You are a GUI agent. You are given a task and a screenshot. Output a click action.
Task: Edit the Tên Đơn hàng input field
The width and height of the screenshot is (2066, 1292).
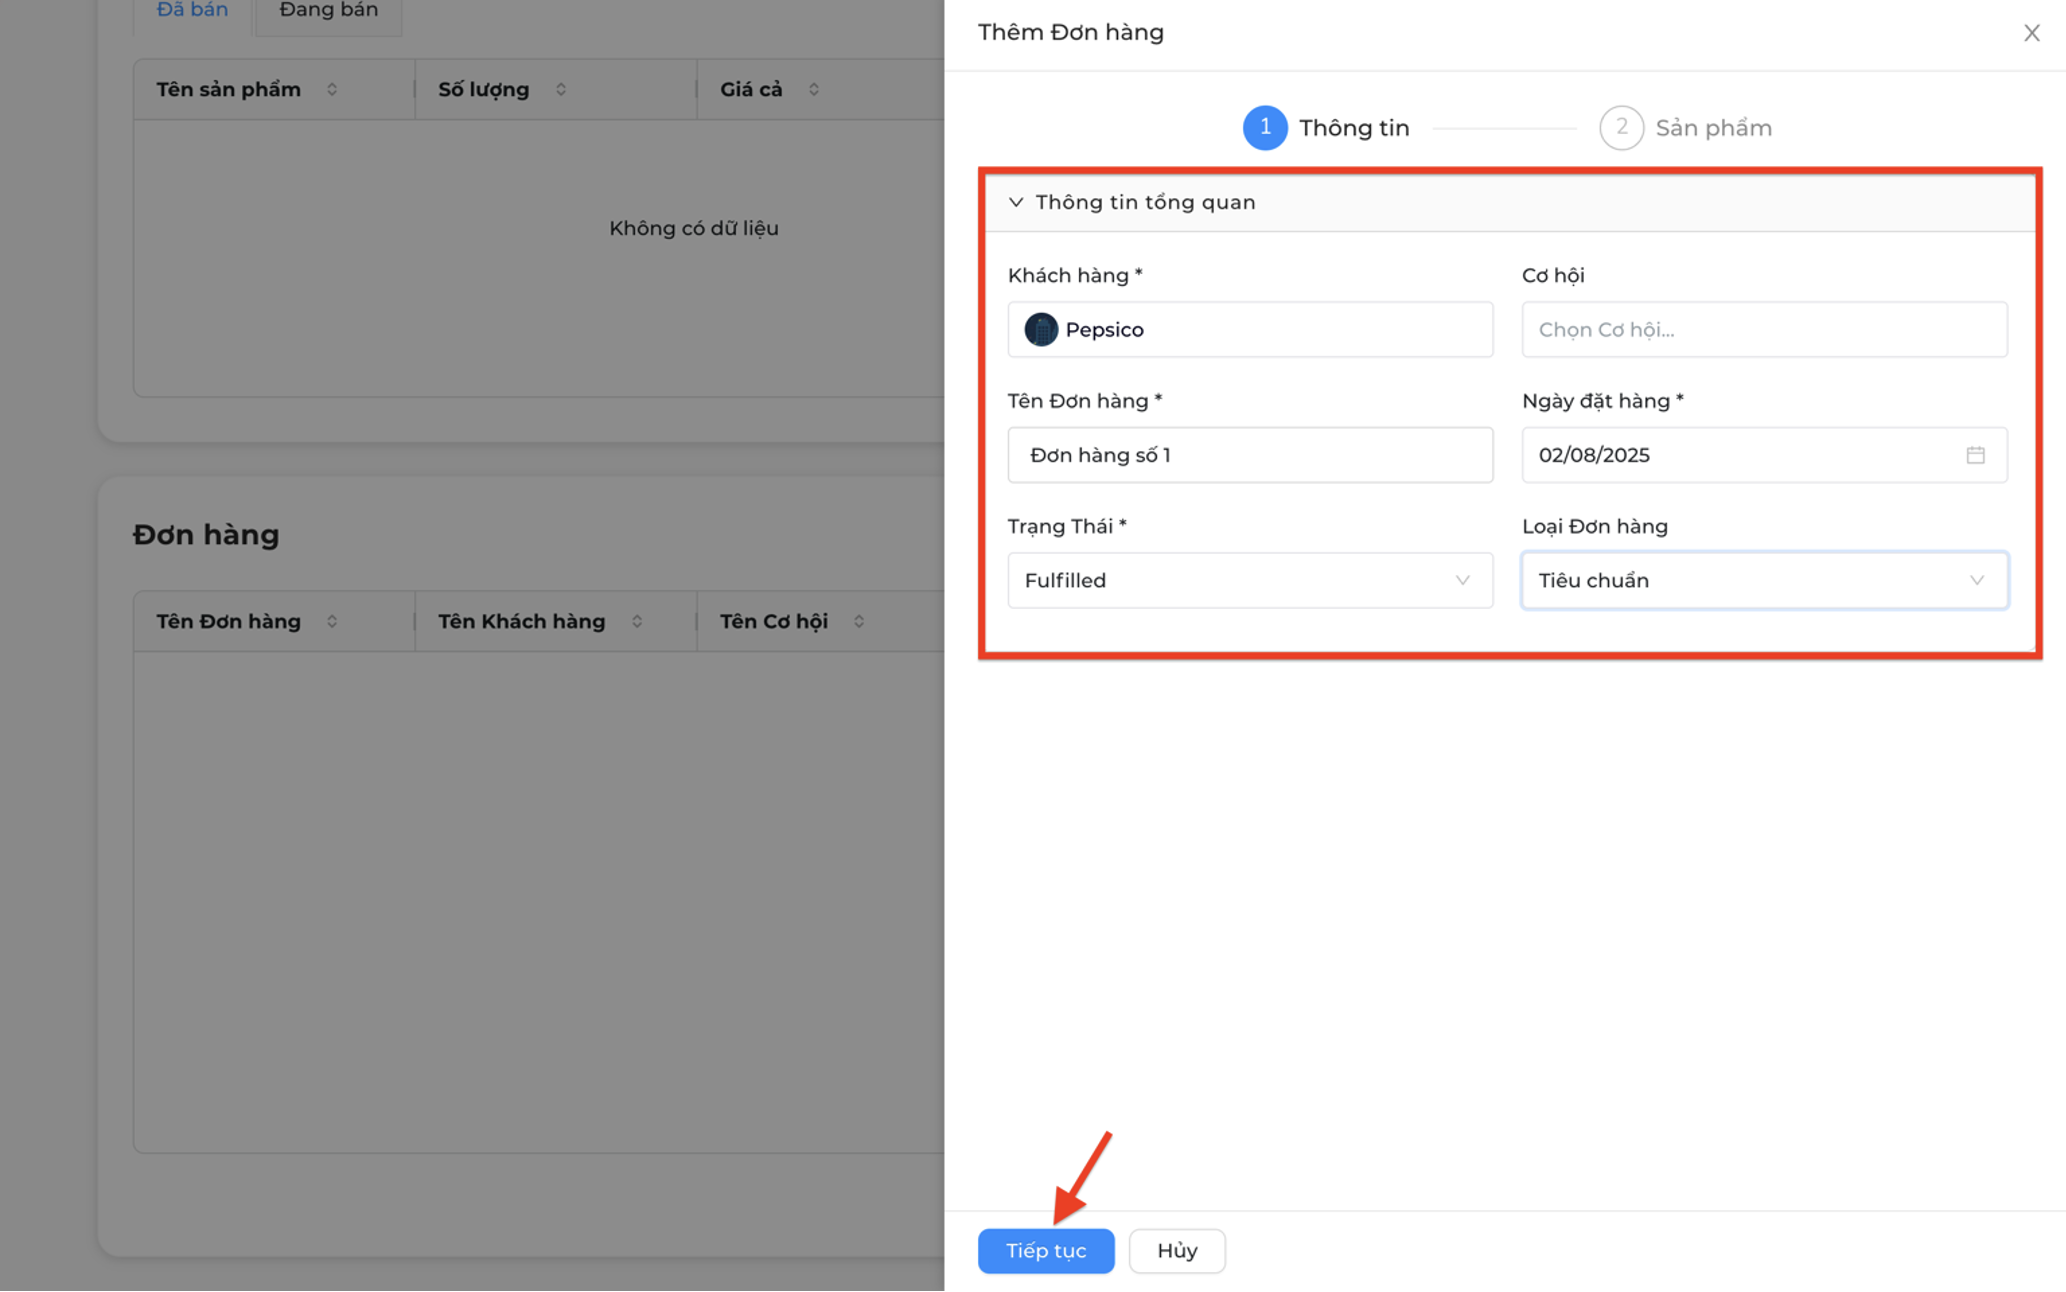click(1250, 455)
